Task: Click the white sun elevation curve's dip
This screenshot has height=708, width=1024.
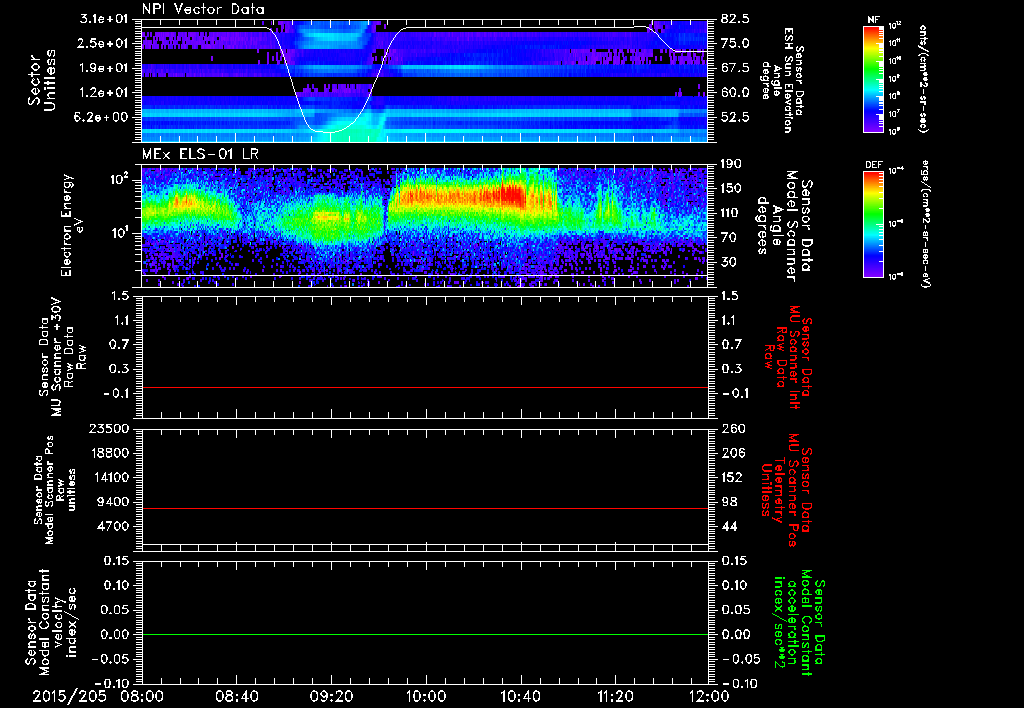Action: click(x=330, y=131)
